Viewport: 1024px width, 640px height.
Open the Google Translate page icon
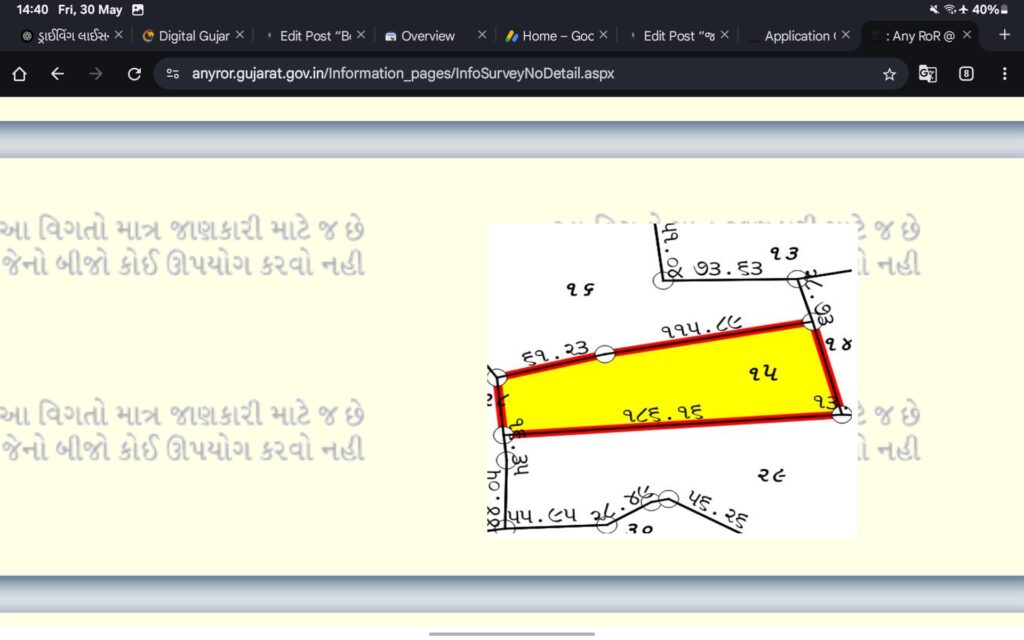(x=928, y=74)
